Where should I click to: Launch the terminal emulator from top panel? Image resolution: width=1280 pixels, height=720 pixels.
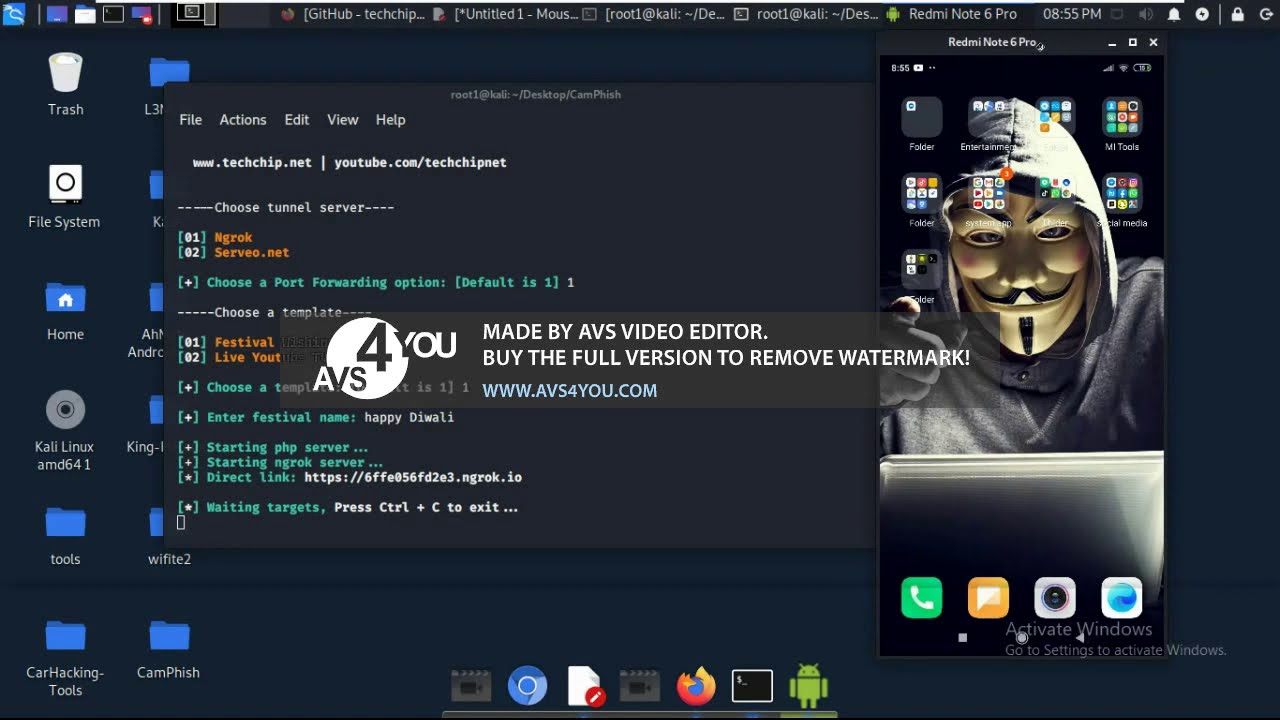click(113, 14)
